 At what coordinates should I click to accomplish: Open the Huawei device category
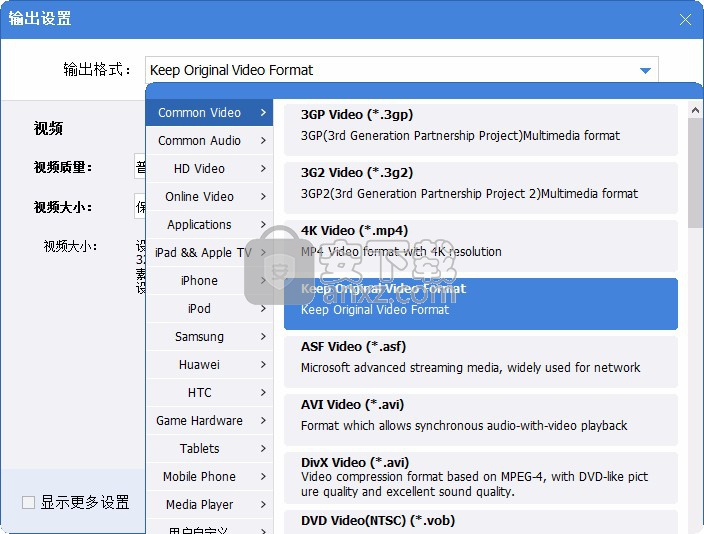(x=209, y=365)
